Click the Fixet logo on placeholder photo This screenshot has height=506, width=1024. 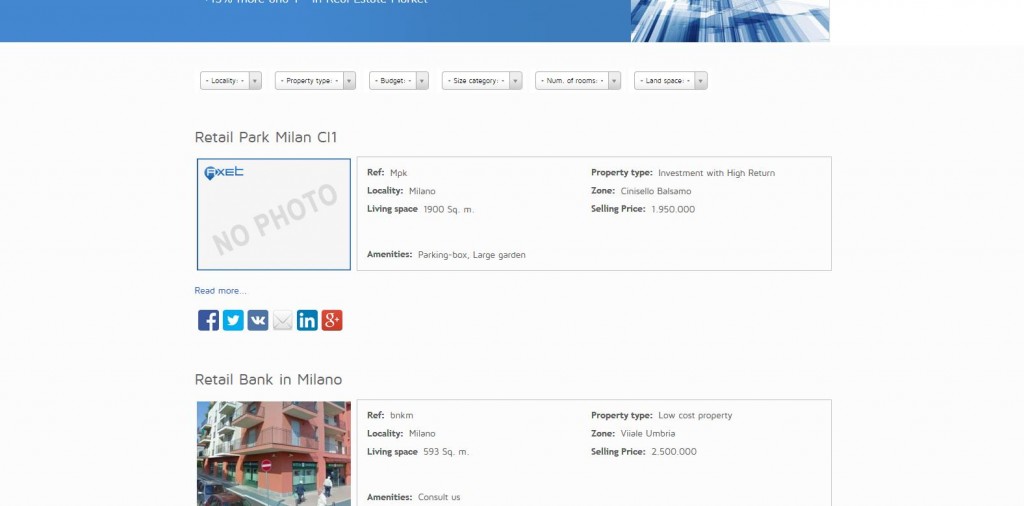pos(224,172)
